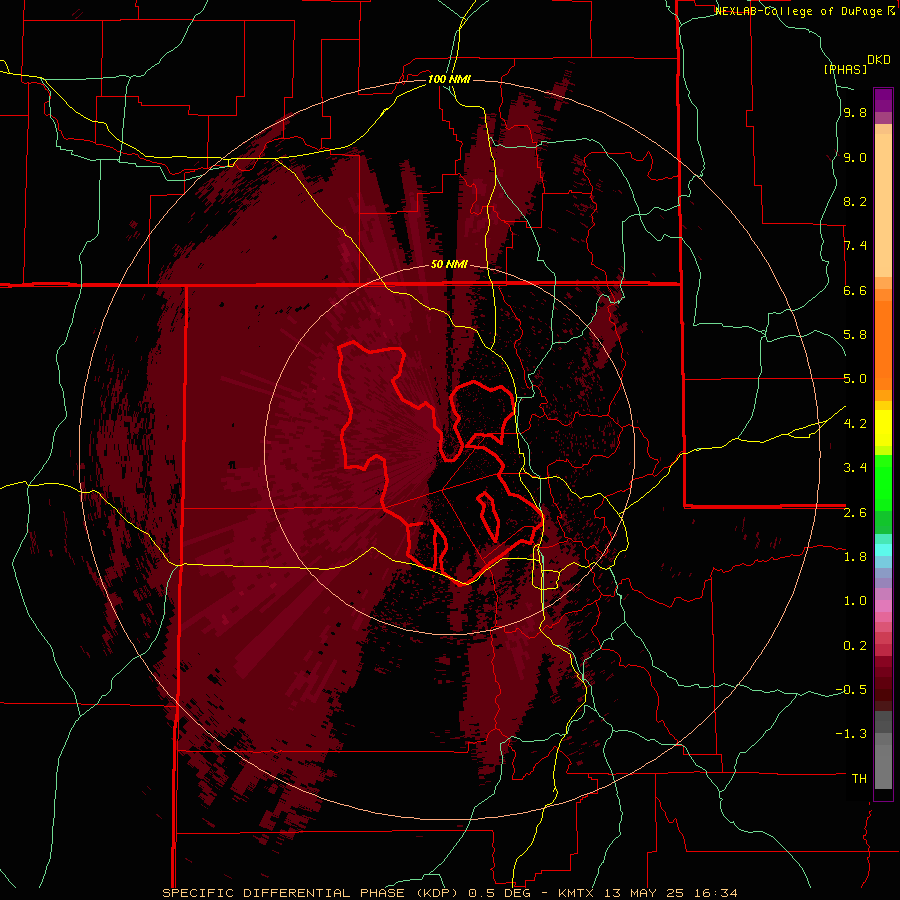Viewport: 900px width, 900px height.
Task: Click the 4.2 scale value label
Action: point(855,424)
